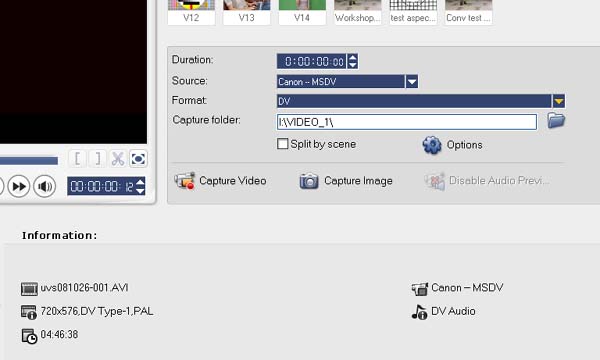Viewport: 600px width, 360px height.
Task: Click the Capture folder path field
Action: (407, 122)
